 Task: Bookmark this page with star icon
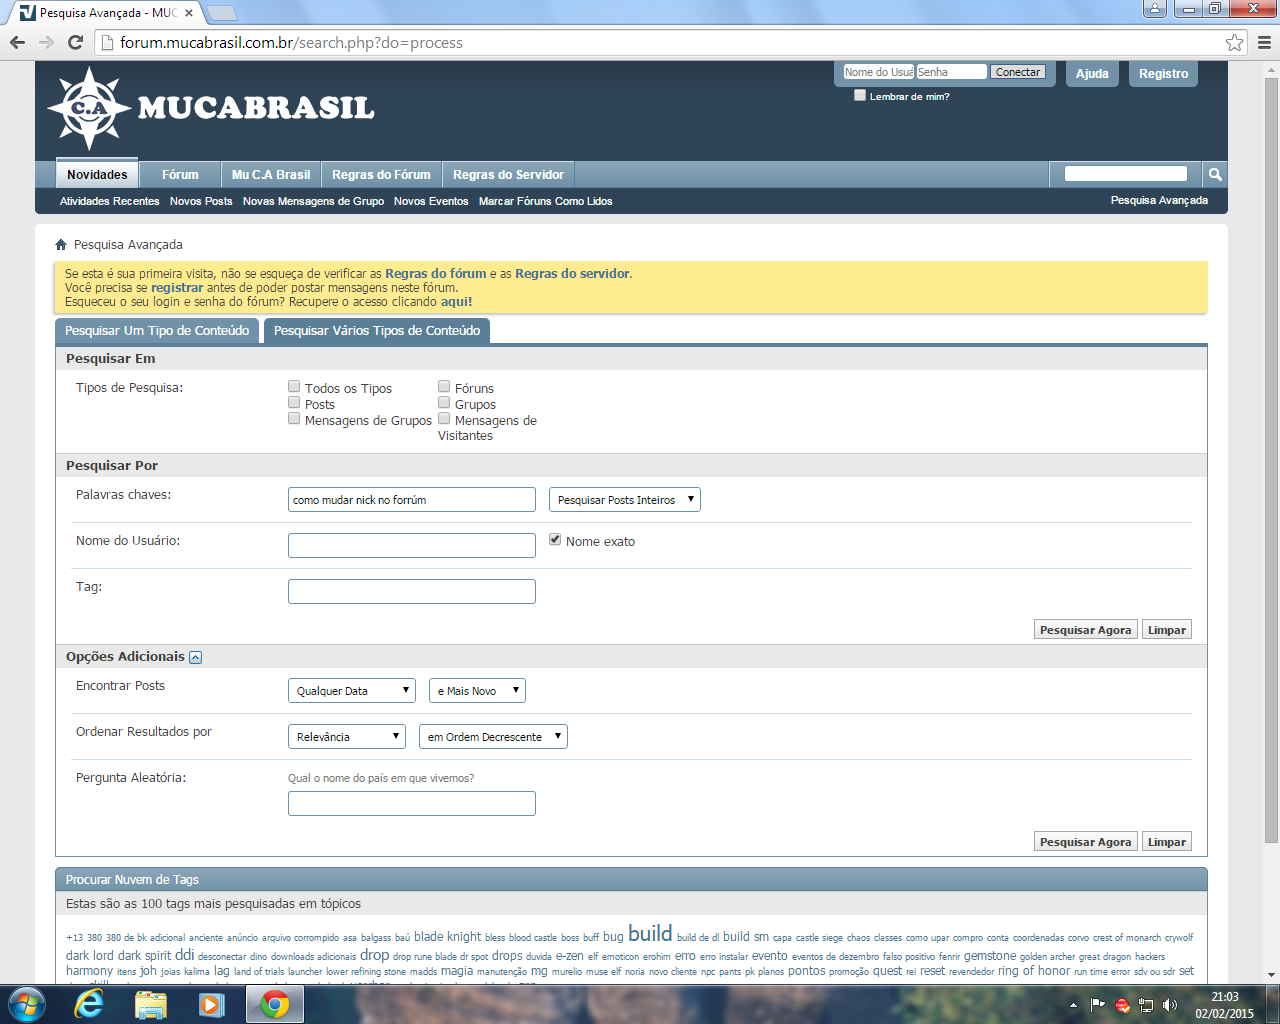(x=1234, y=42)
